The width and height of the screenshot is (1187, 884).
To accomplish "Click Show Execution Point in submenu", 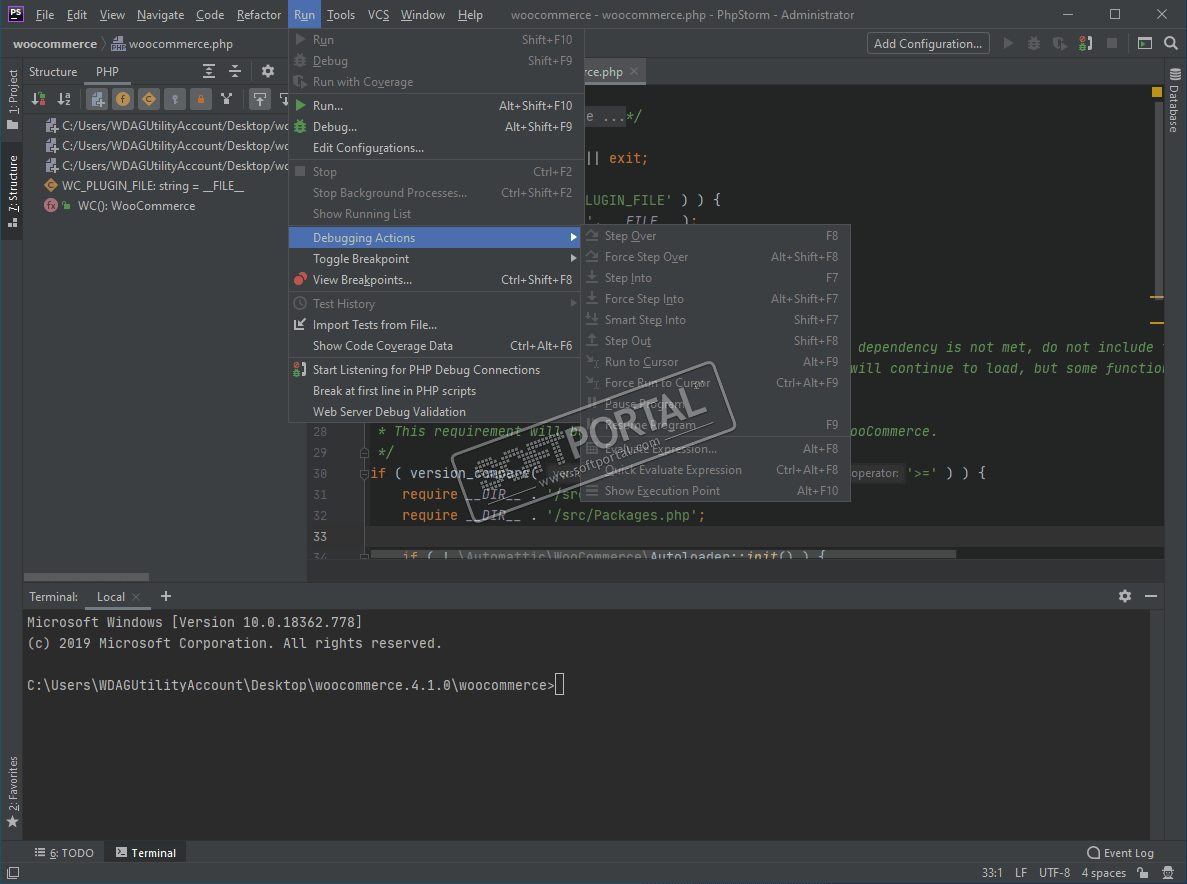I will click(x=715, y=491).
